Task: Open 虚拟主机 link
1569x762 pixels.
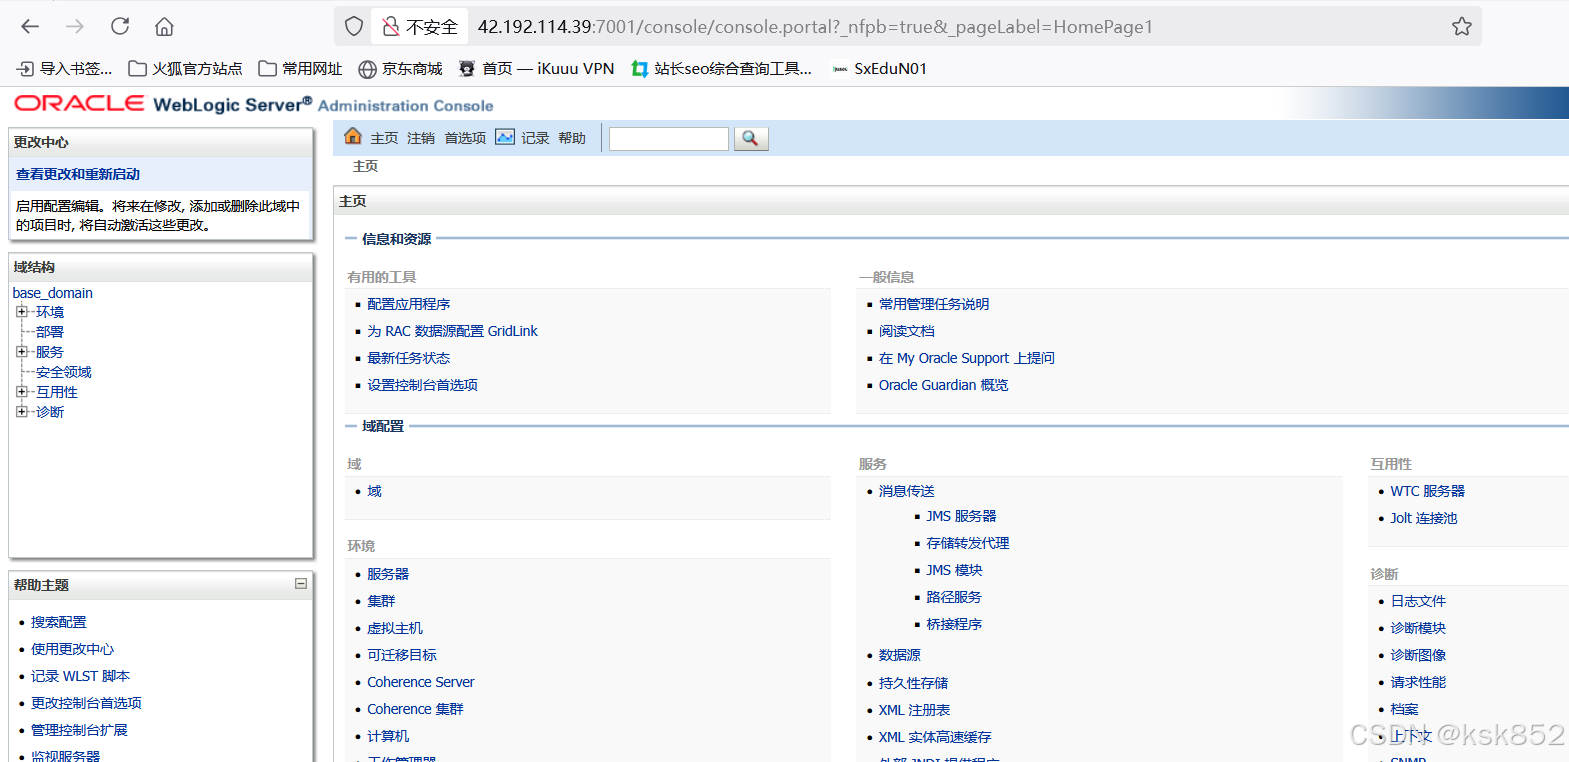Action: click(395, 628)
